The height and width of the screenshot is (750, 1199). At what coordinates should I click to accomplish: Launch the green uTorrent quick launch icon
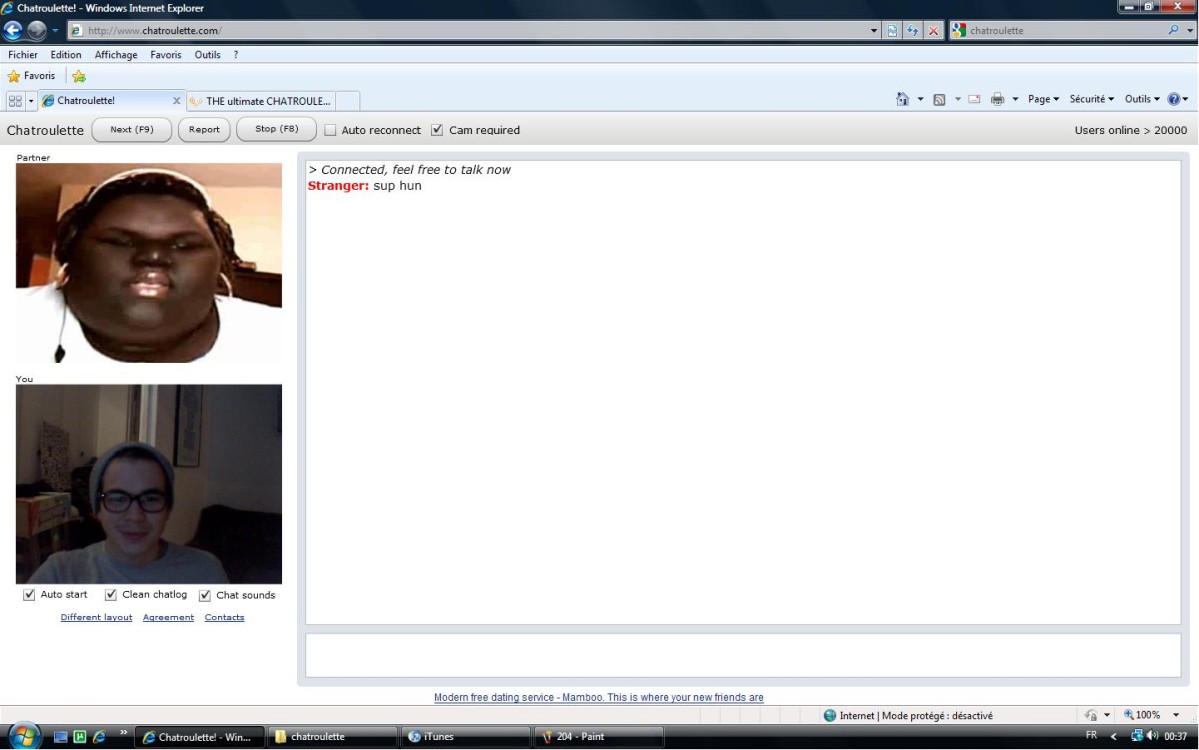[x=80, y=737]
